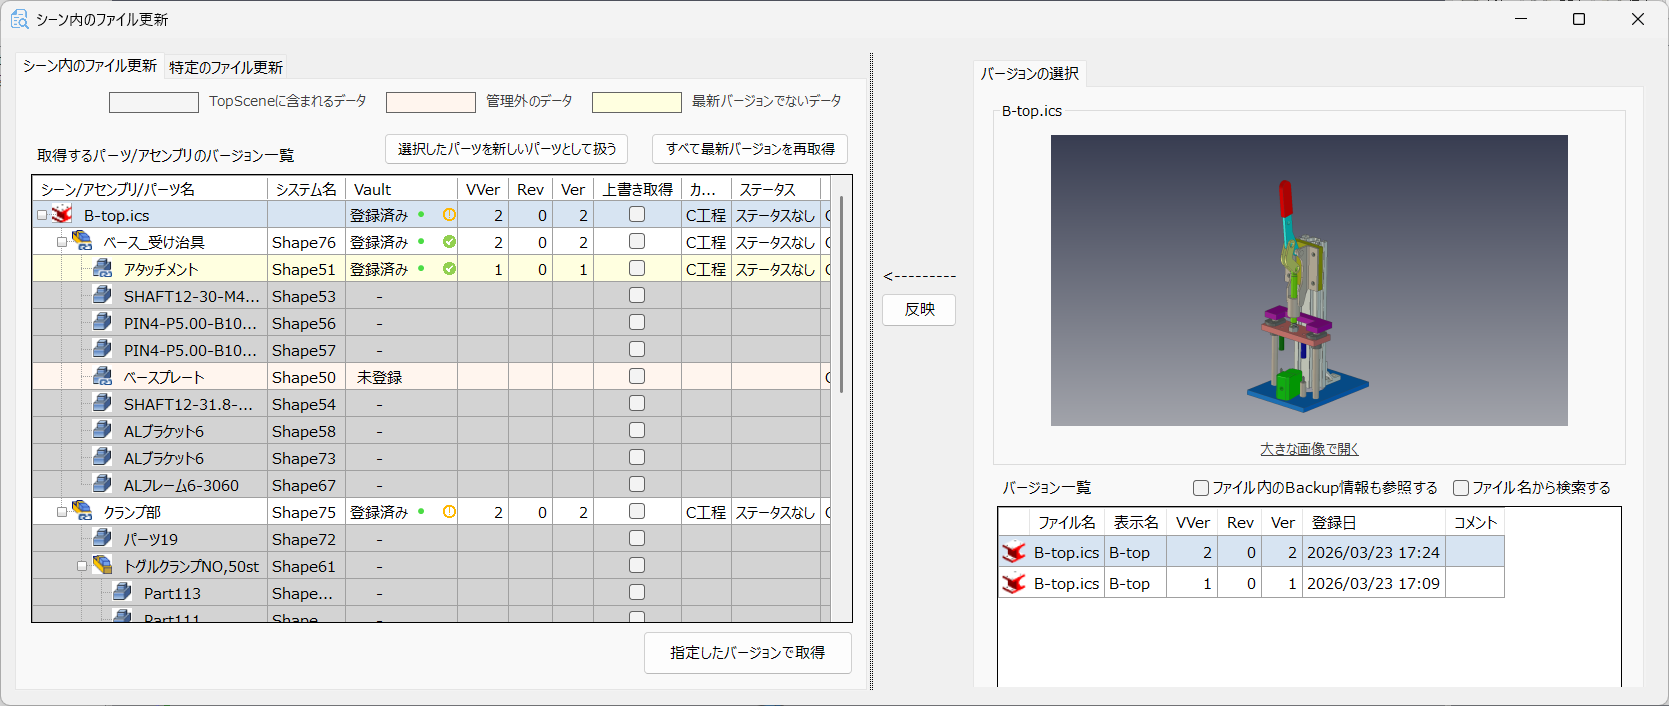Open 大きな画像で開く link

tap(1309, 449)
